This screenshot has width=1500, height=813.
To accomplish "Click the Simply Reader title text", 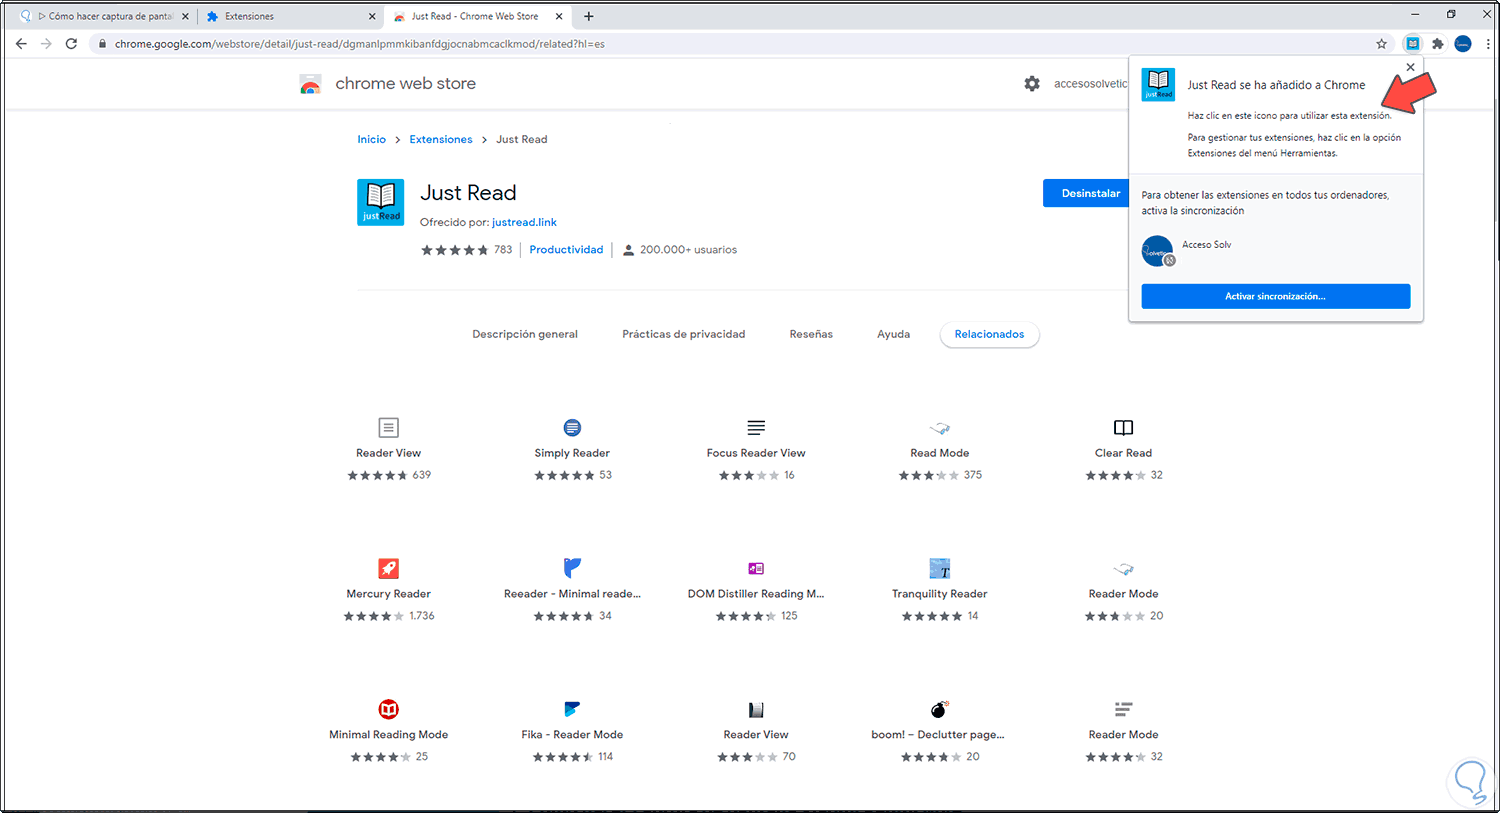I will pos(572,453).
